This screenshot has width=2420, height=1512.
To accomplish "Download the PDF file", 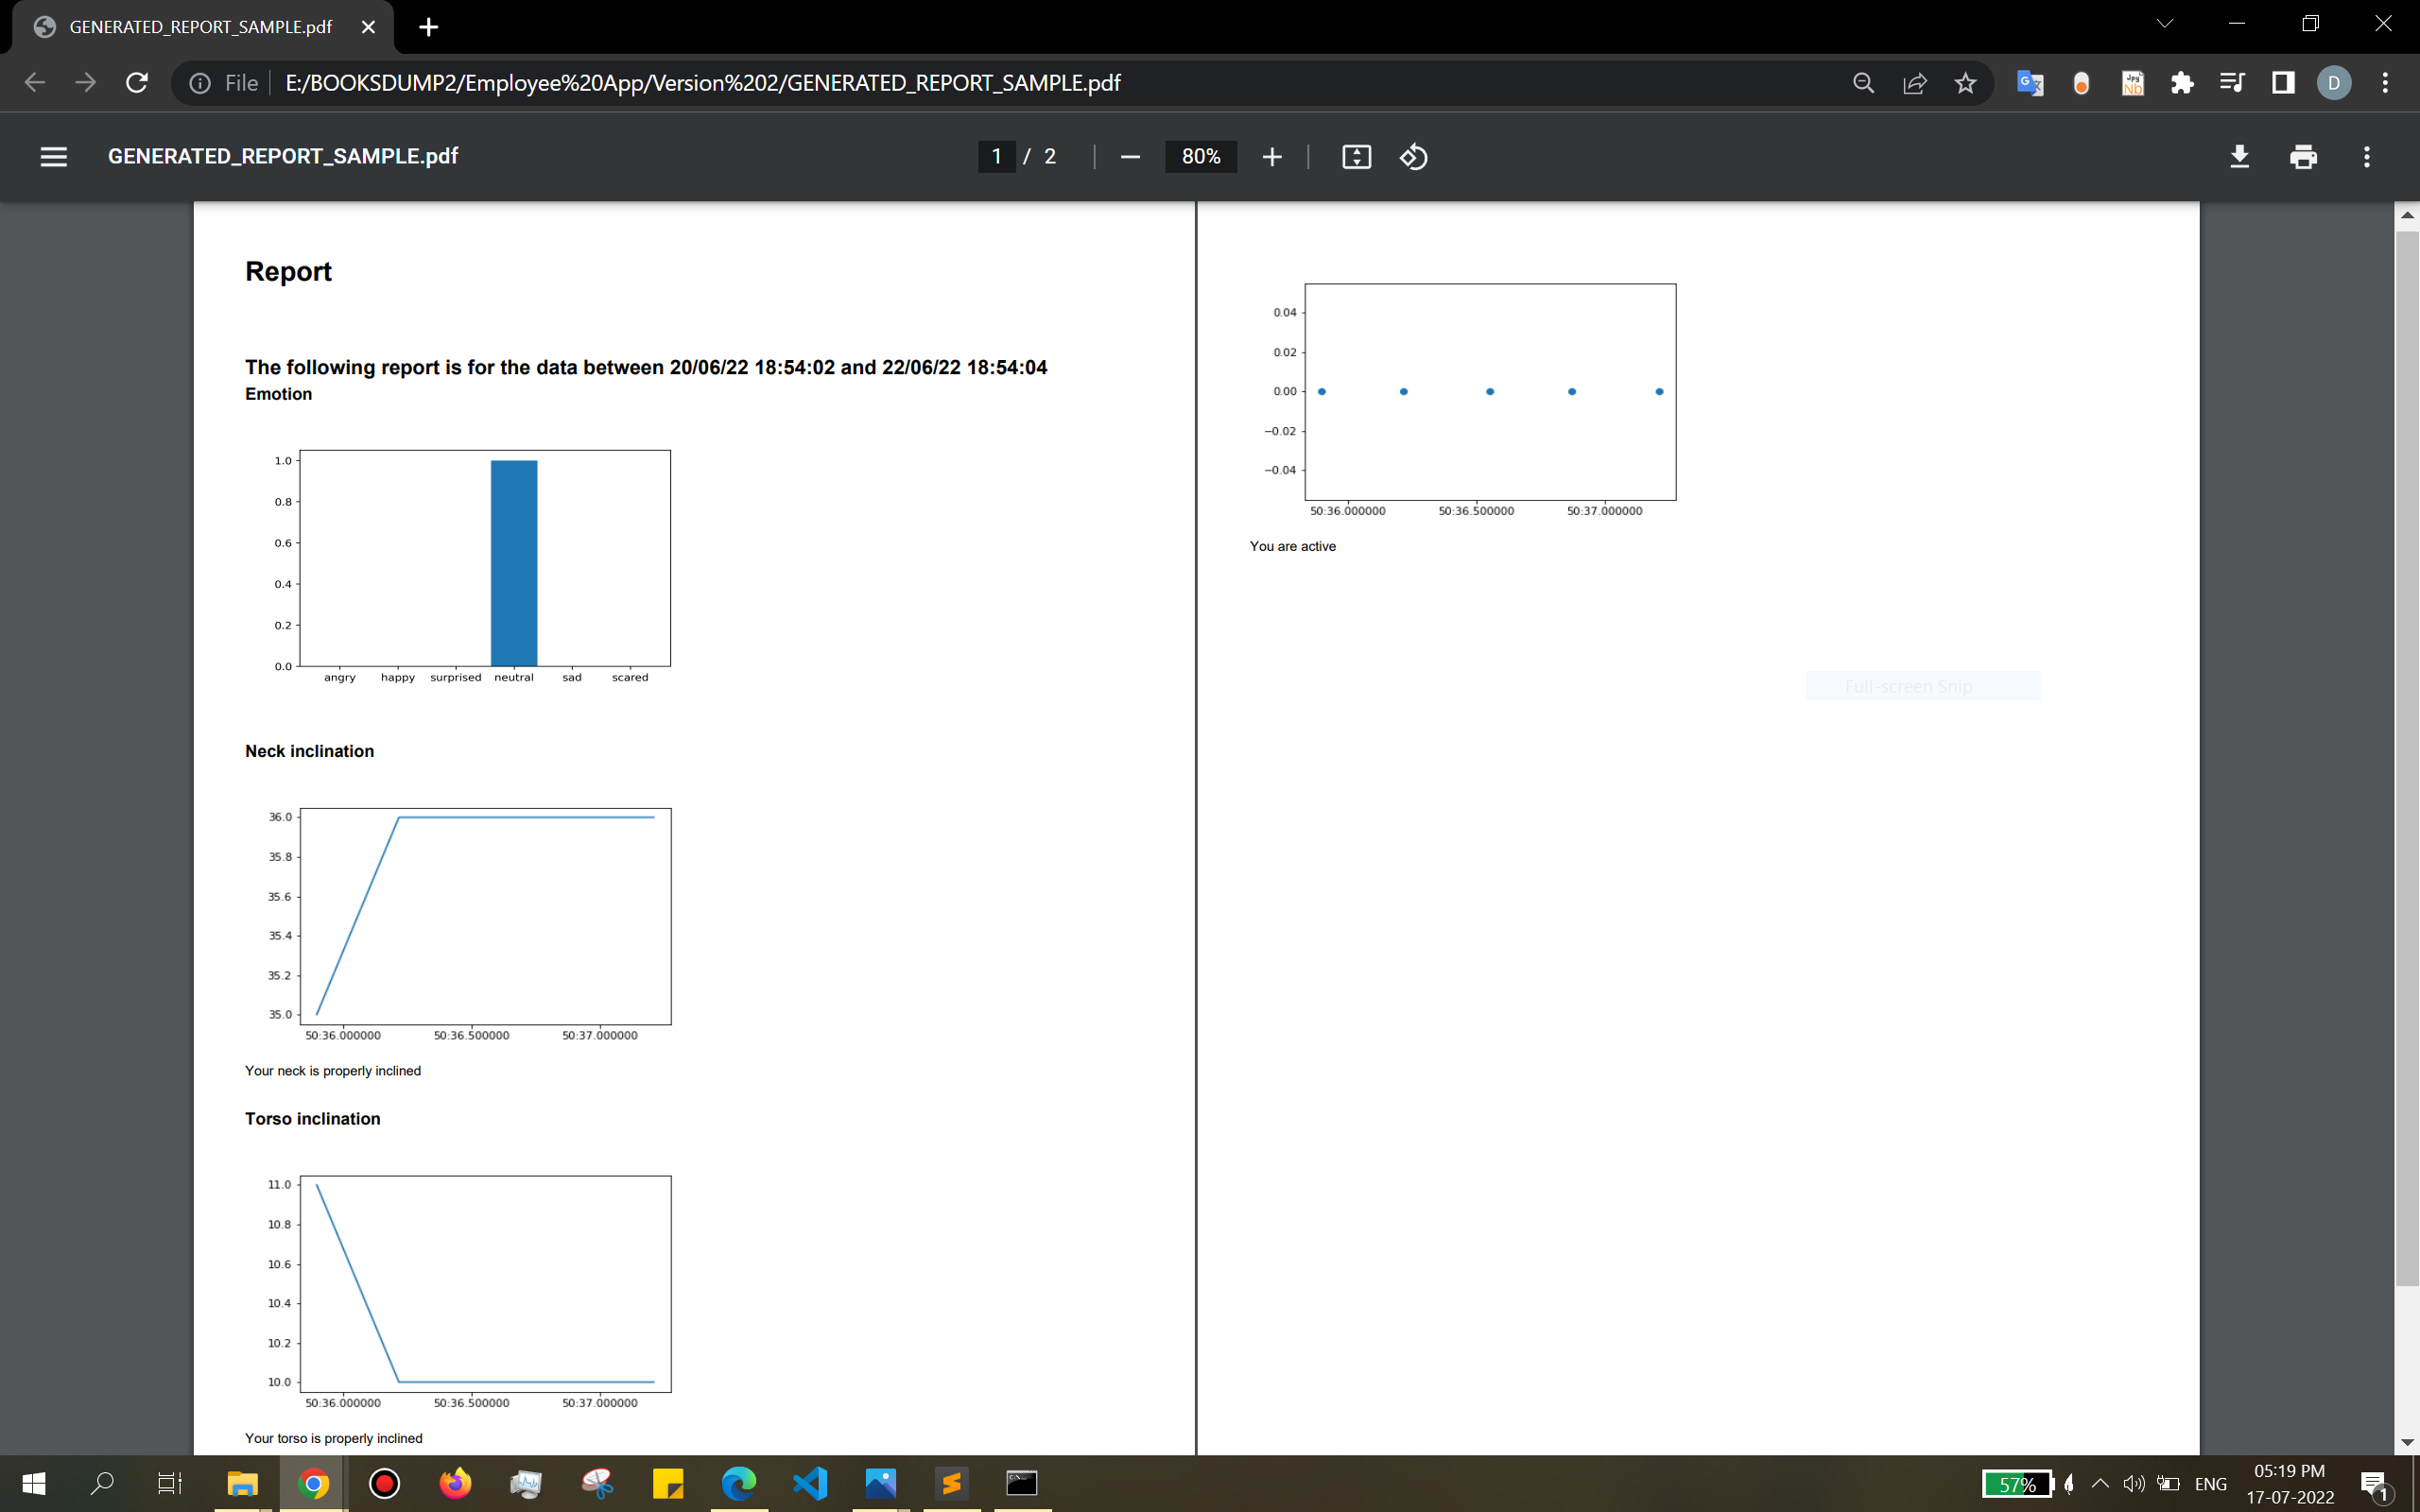I will (x=2239, y=157).
